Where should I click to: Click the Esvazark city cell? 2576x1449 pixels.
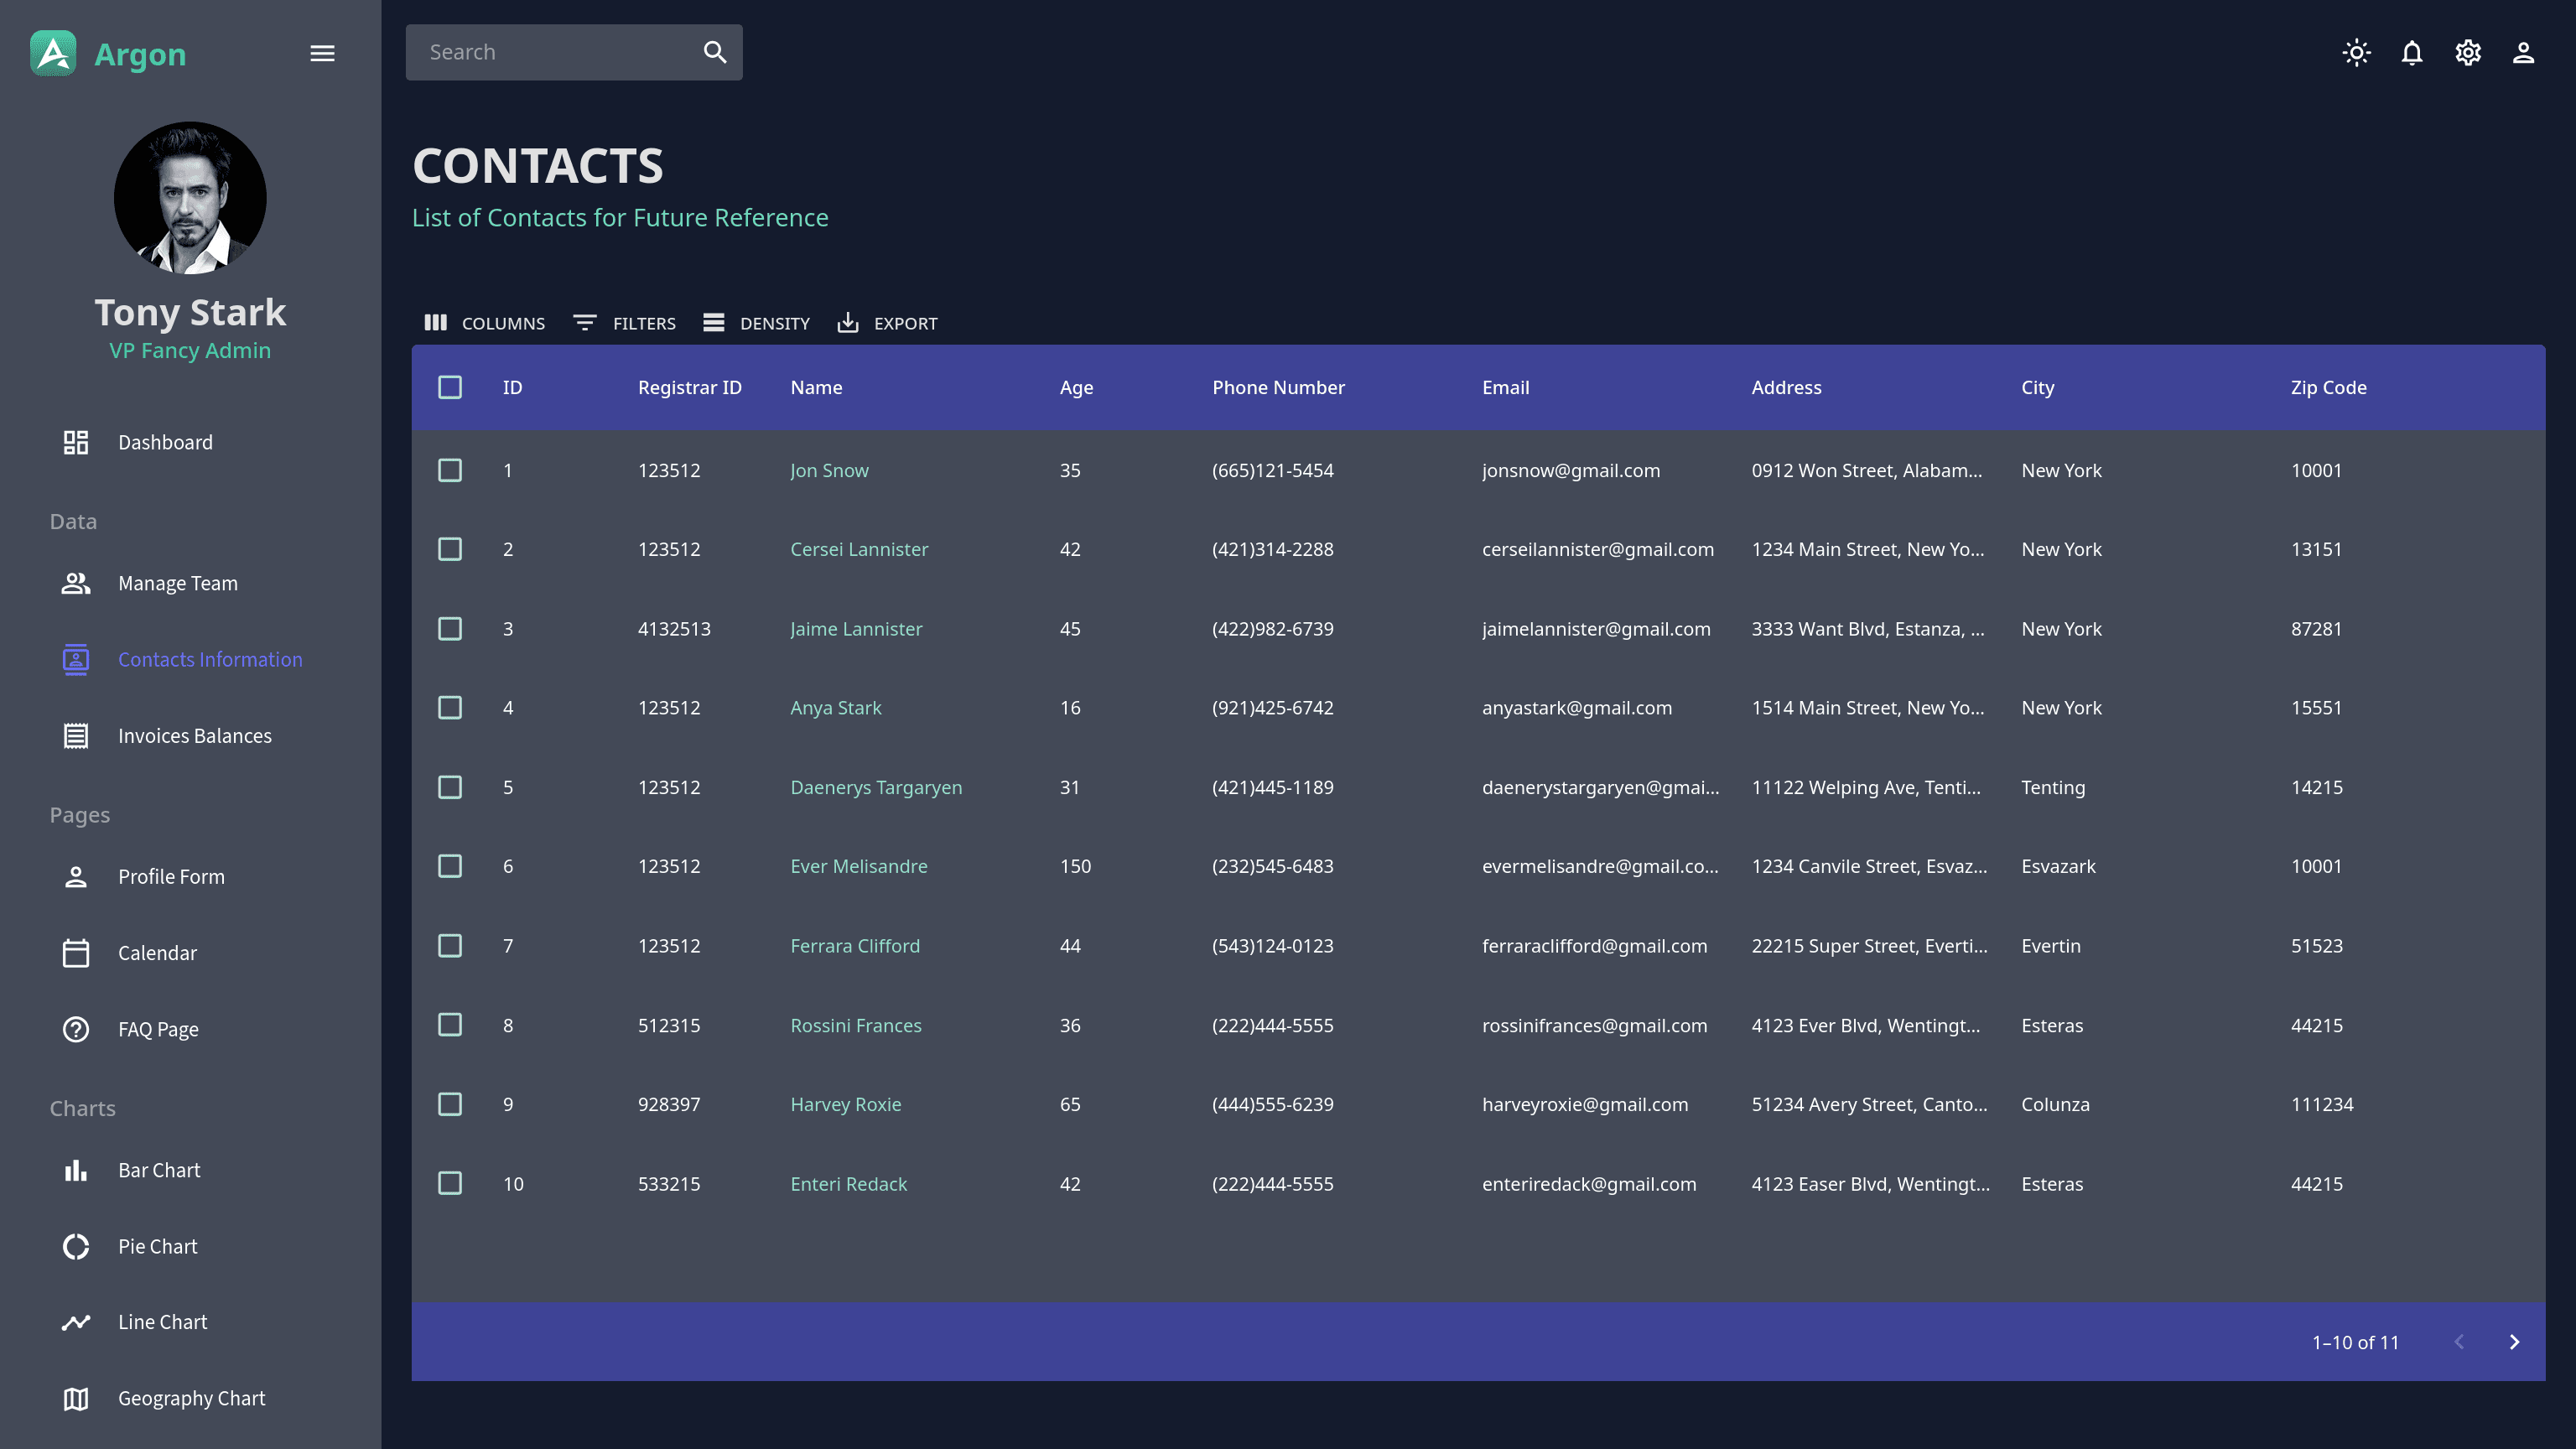click(x=2058, y=866)
